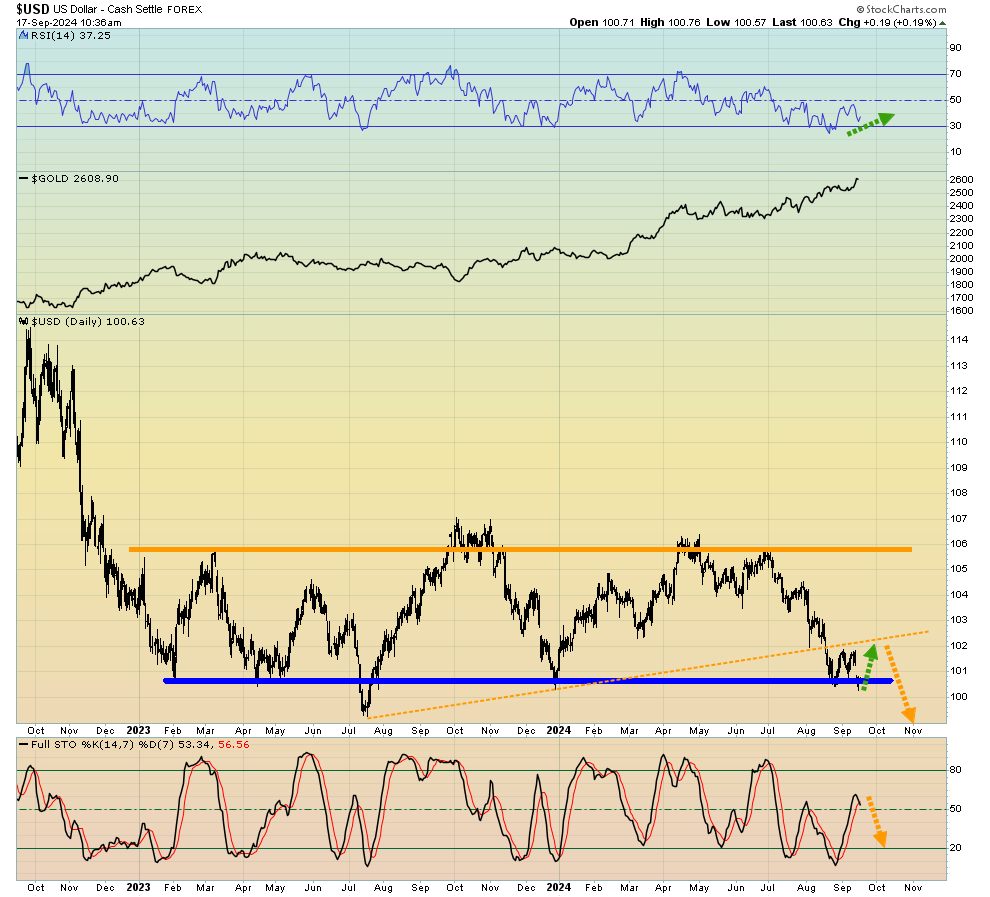Click the 2023 marker on bottom time axis
Image resolution: width=990 pixels, height=897 pixels.
pos(138,885)
